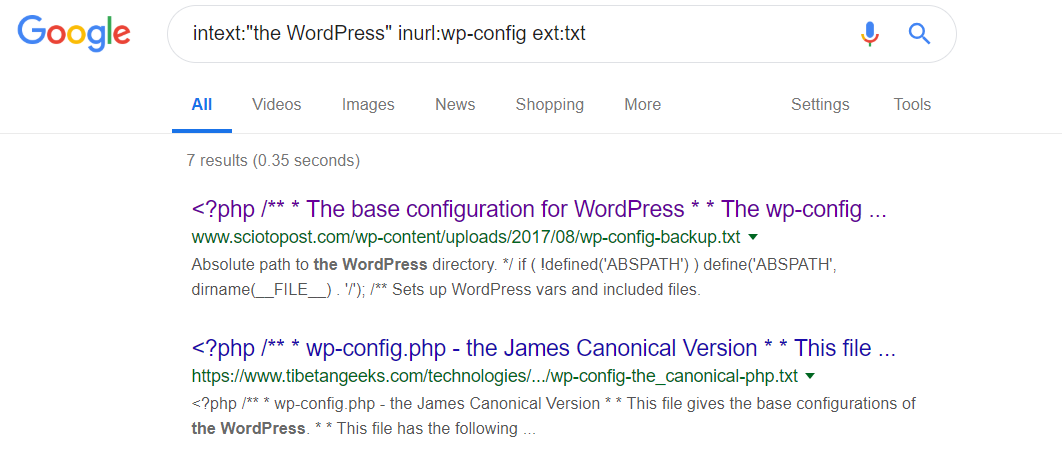
Task: Open the Shopping tab
Action: (x=549, y=105)
